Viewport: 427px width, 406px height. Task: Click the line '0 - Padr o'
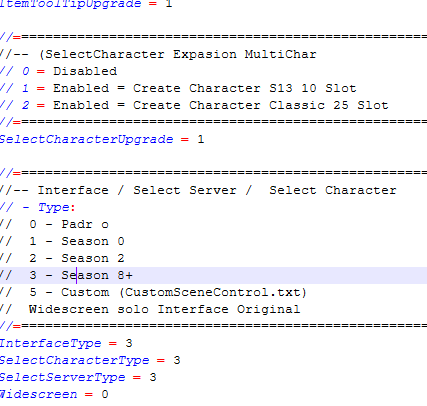pyautogui.click(x=69, y=224)
